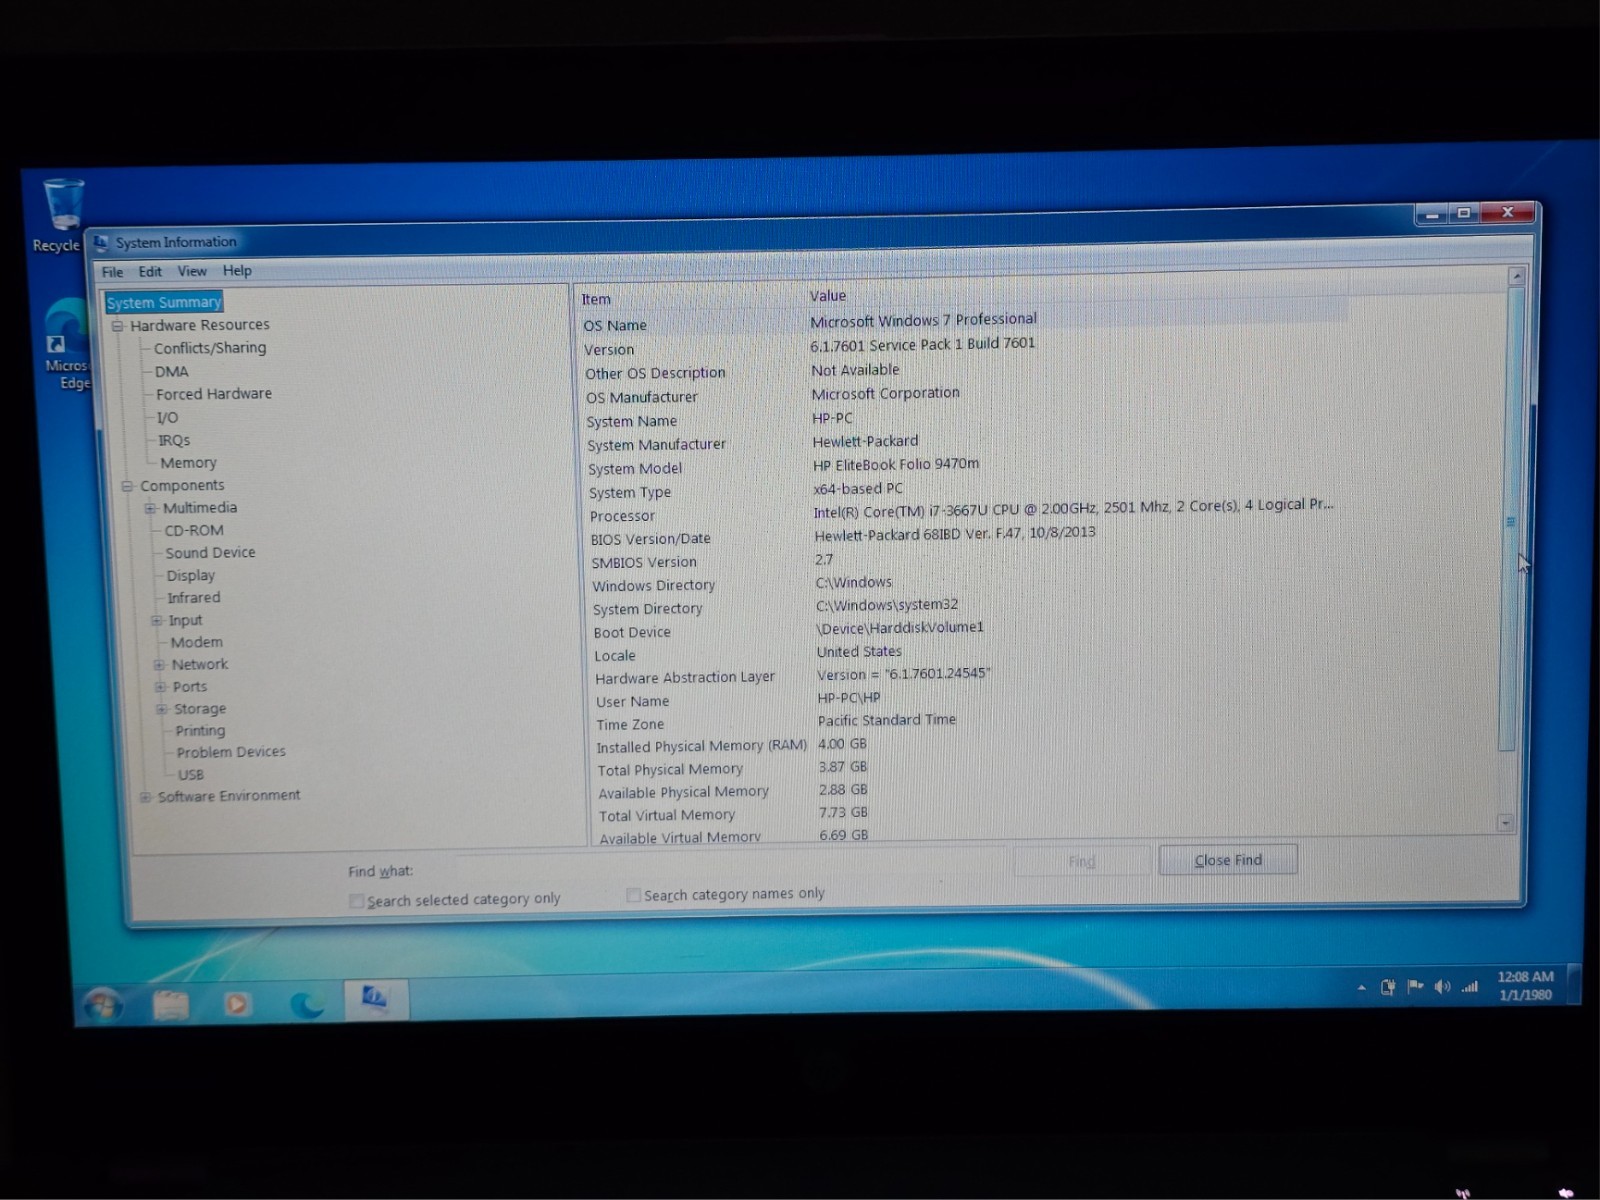Enable Search selected category only checkbox
Screen dimensions: 1600x1200
point(356,901)
